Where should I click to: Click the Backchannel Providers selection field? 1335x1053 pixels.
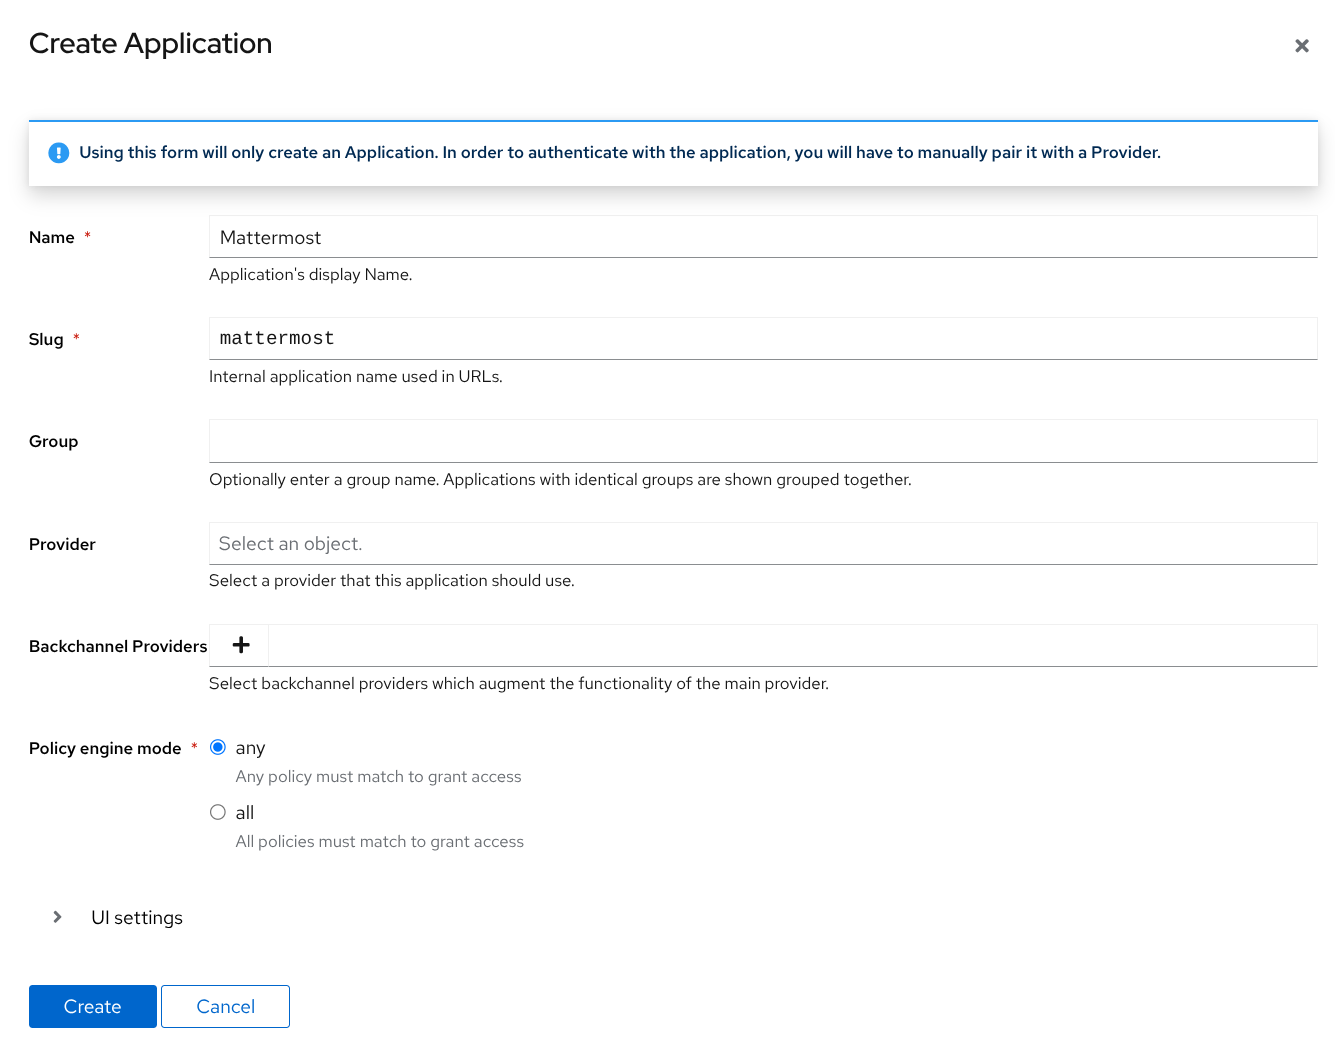pyautogui.click(x=793, y=646)
